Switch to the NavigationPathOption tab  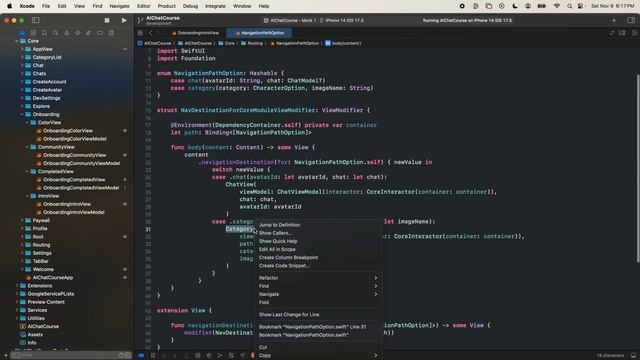260,33
